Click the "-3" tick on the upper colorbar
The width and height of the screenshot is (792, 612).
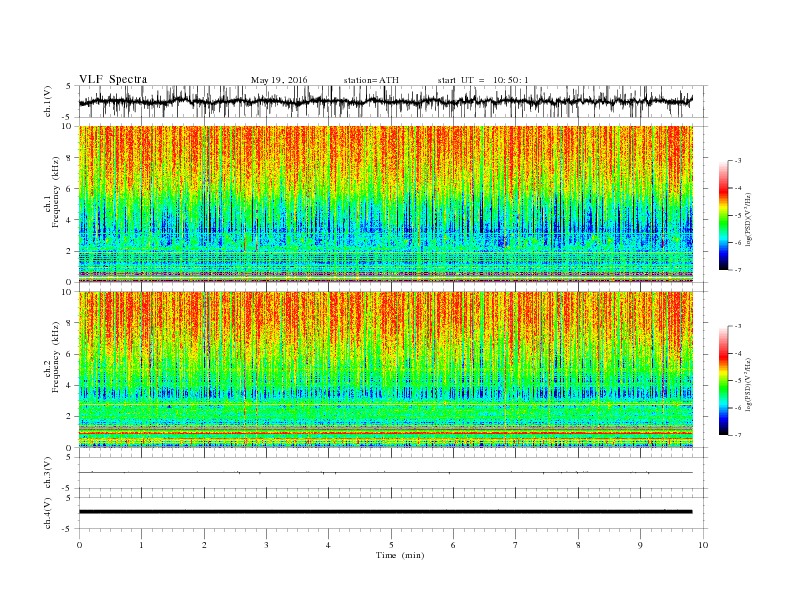[x=737, y=161]
